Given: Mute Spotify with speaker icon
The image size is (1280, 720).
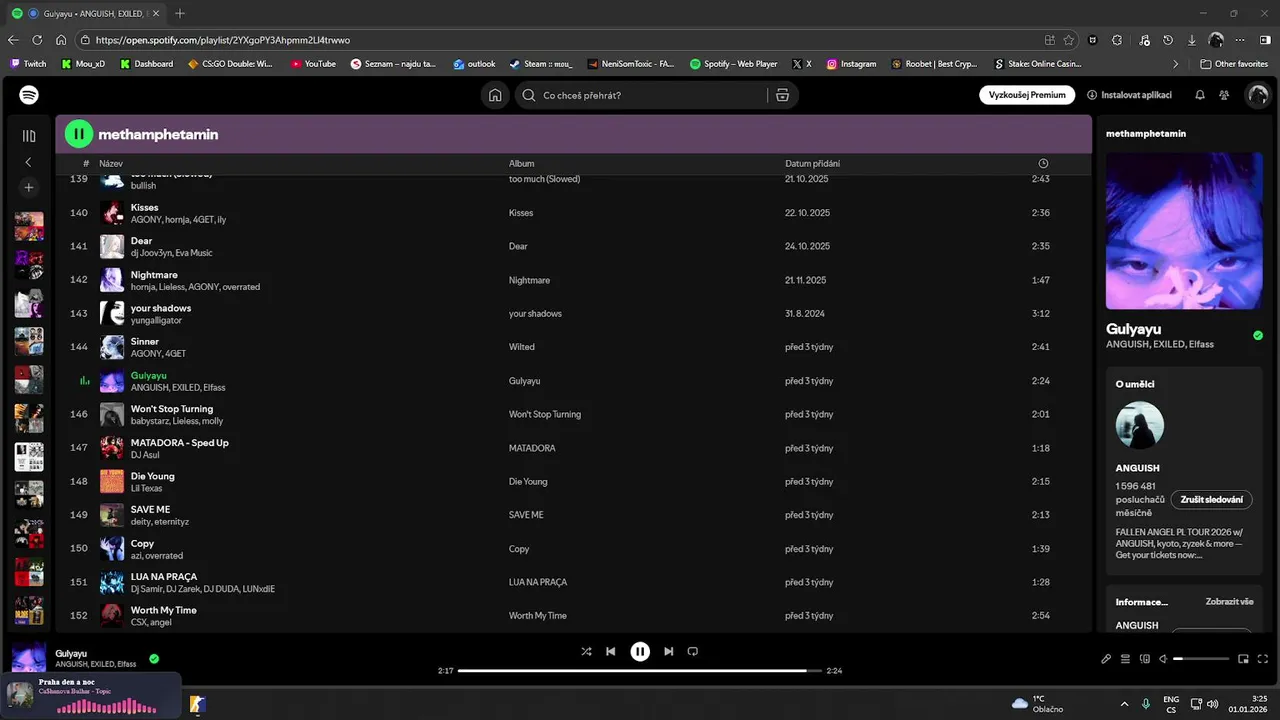Looking at the screenshot, I should 1163,659.
